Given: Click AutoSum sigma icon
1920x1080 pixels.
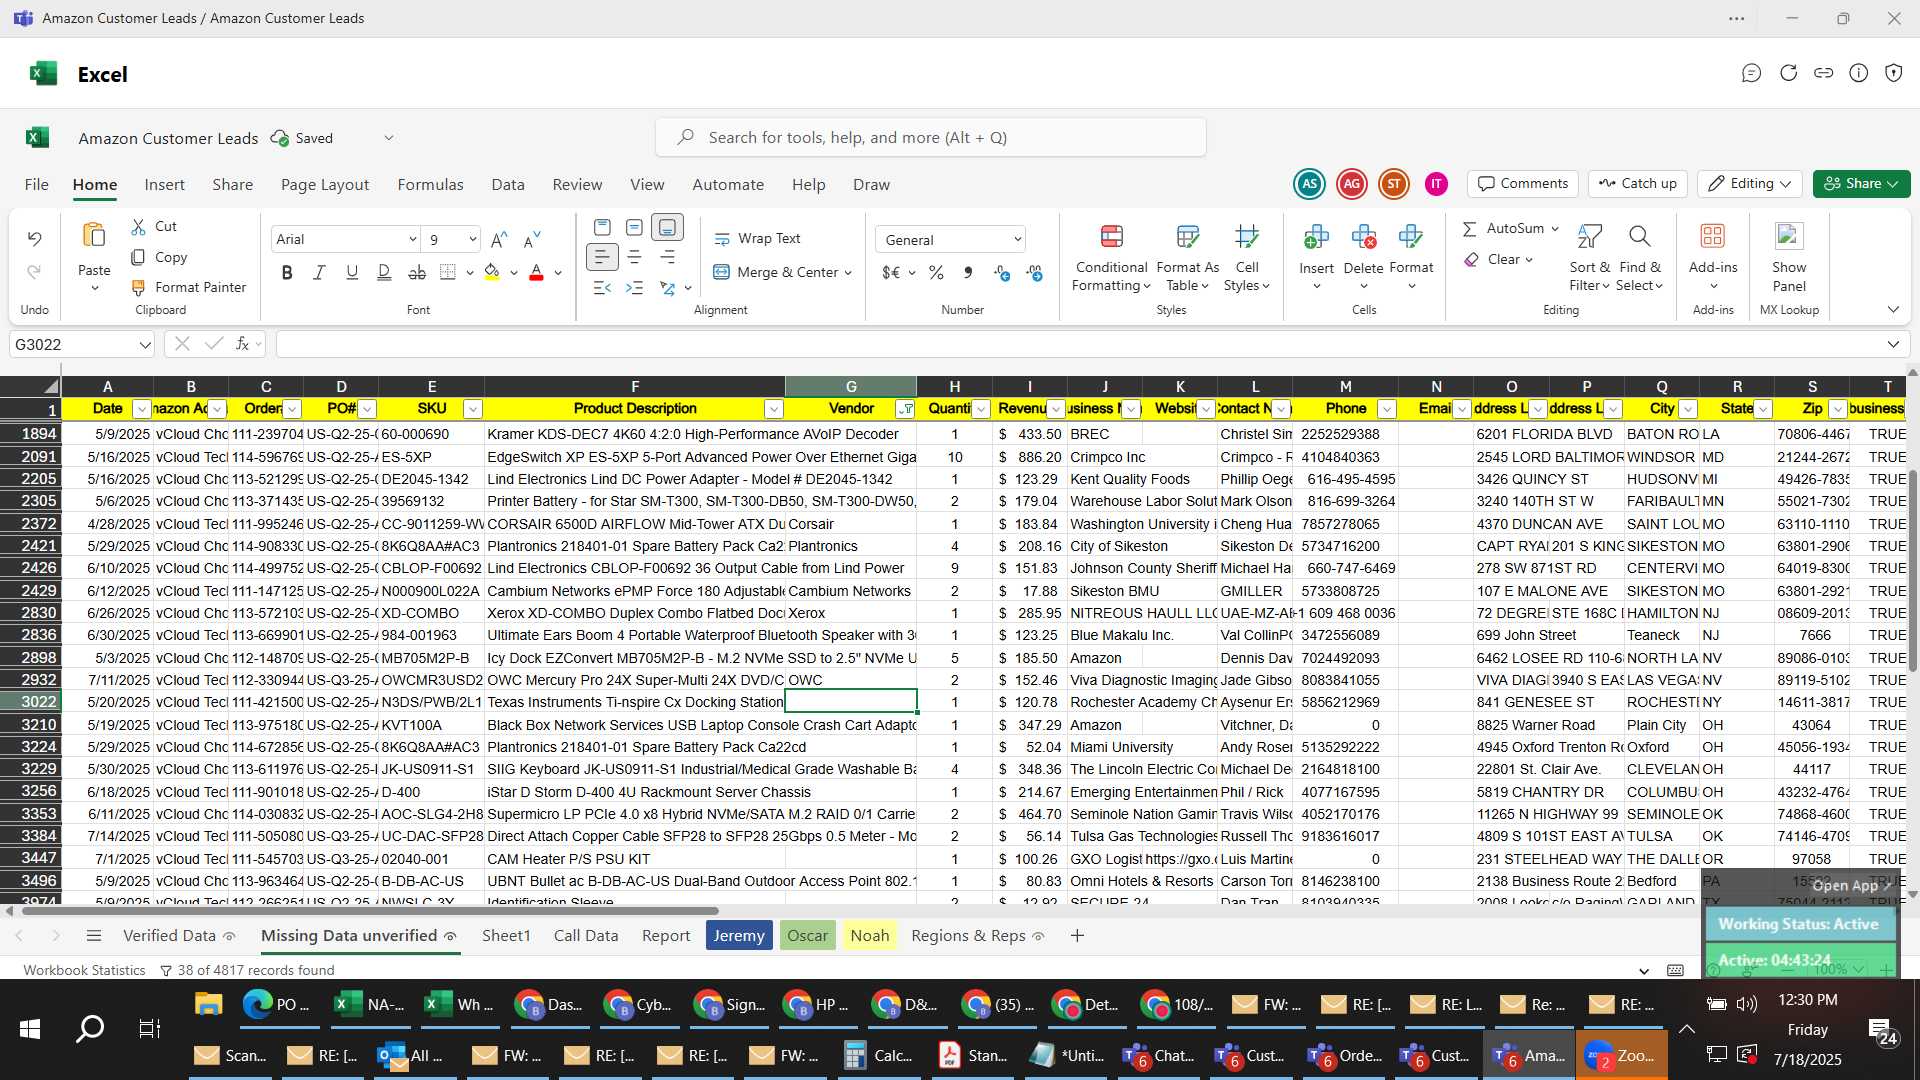Looking at the screenshot, I should click(1470, 229).
